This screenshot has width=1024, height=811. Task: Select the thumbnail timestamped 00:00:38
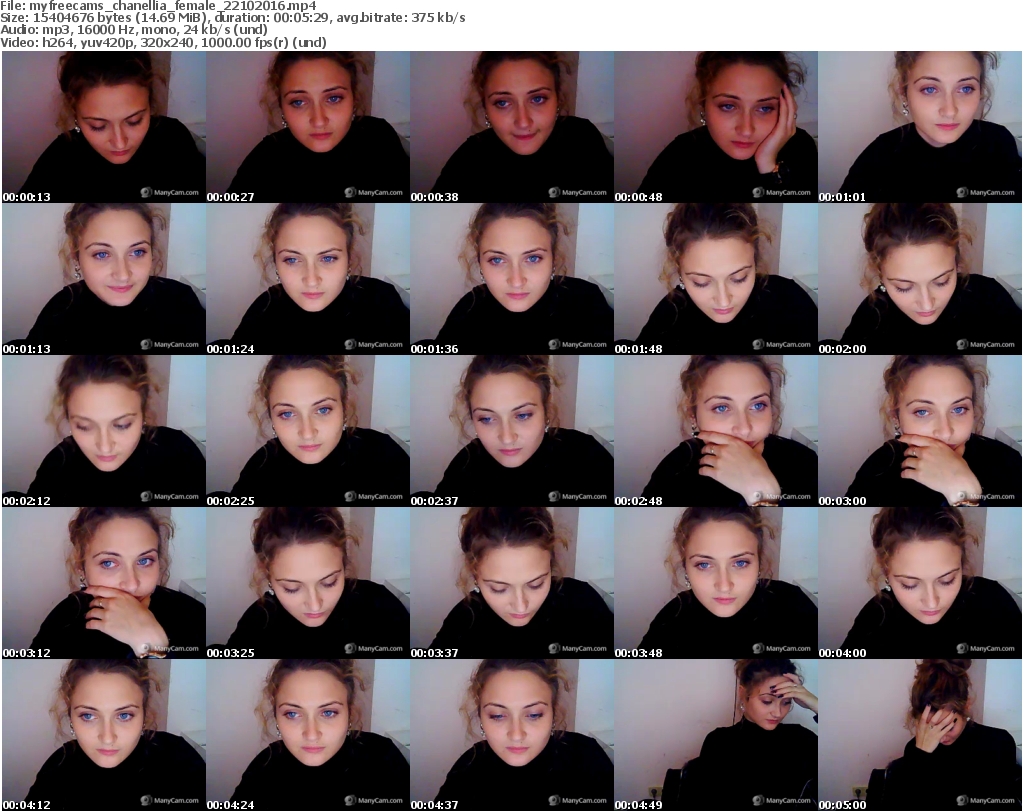(512, 127)
